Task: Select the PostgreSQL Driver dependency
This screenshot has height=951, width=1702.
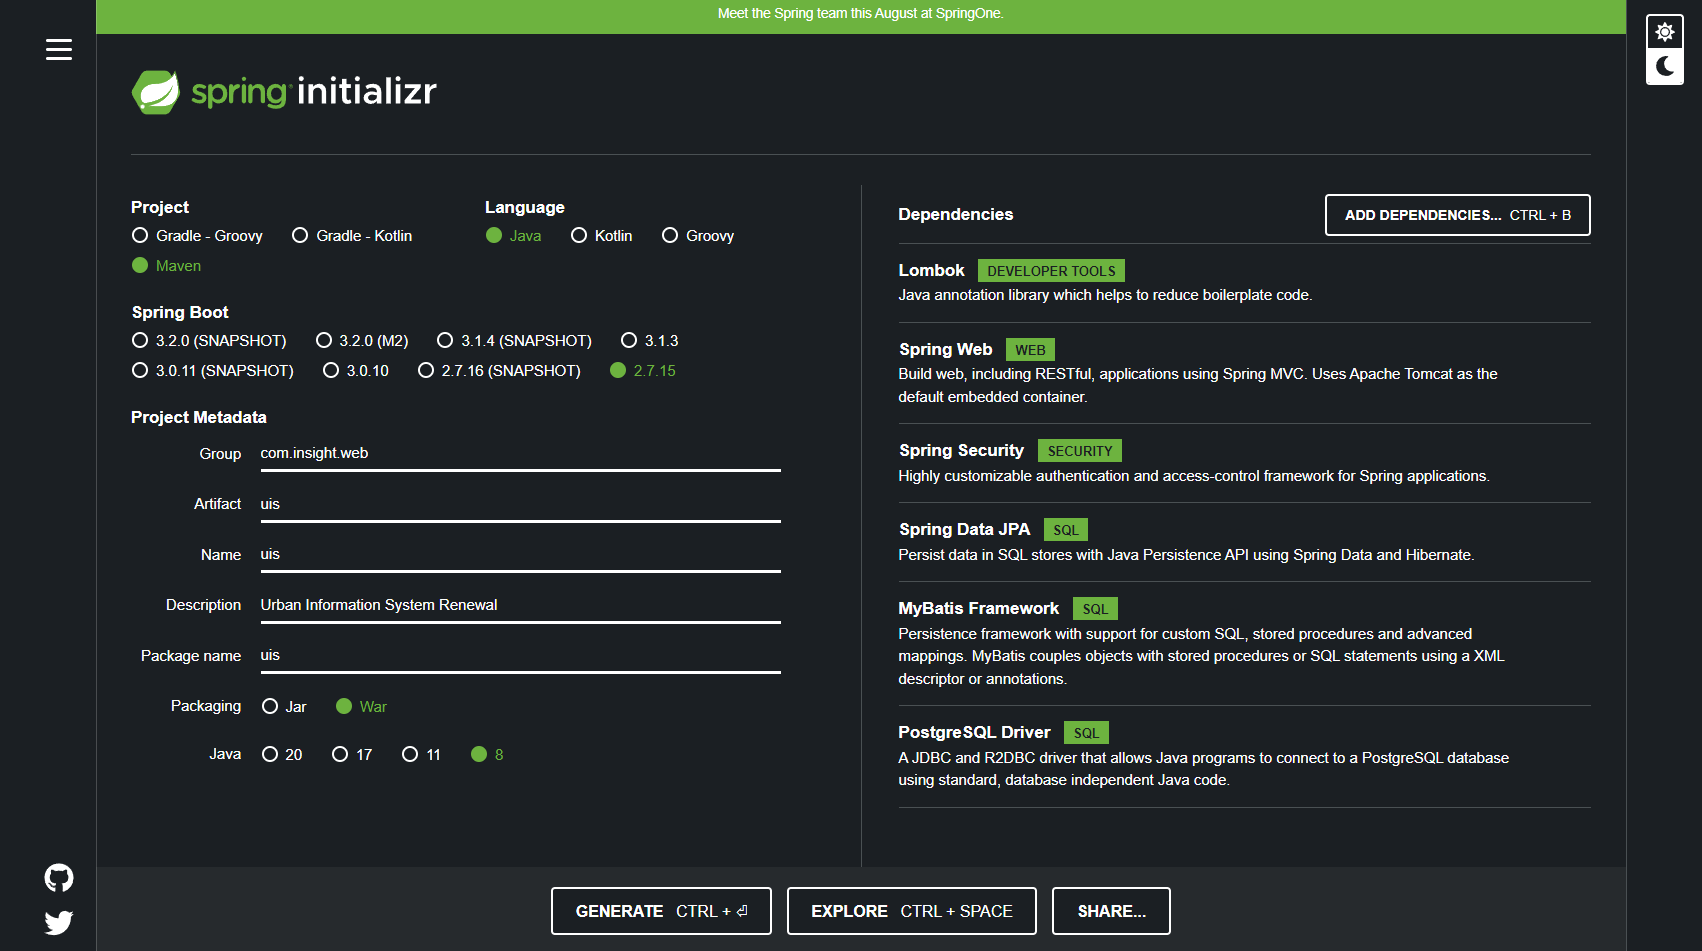Action: coord(1244,756)
